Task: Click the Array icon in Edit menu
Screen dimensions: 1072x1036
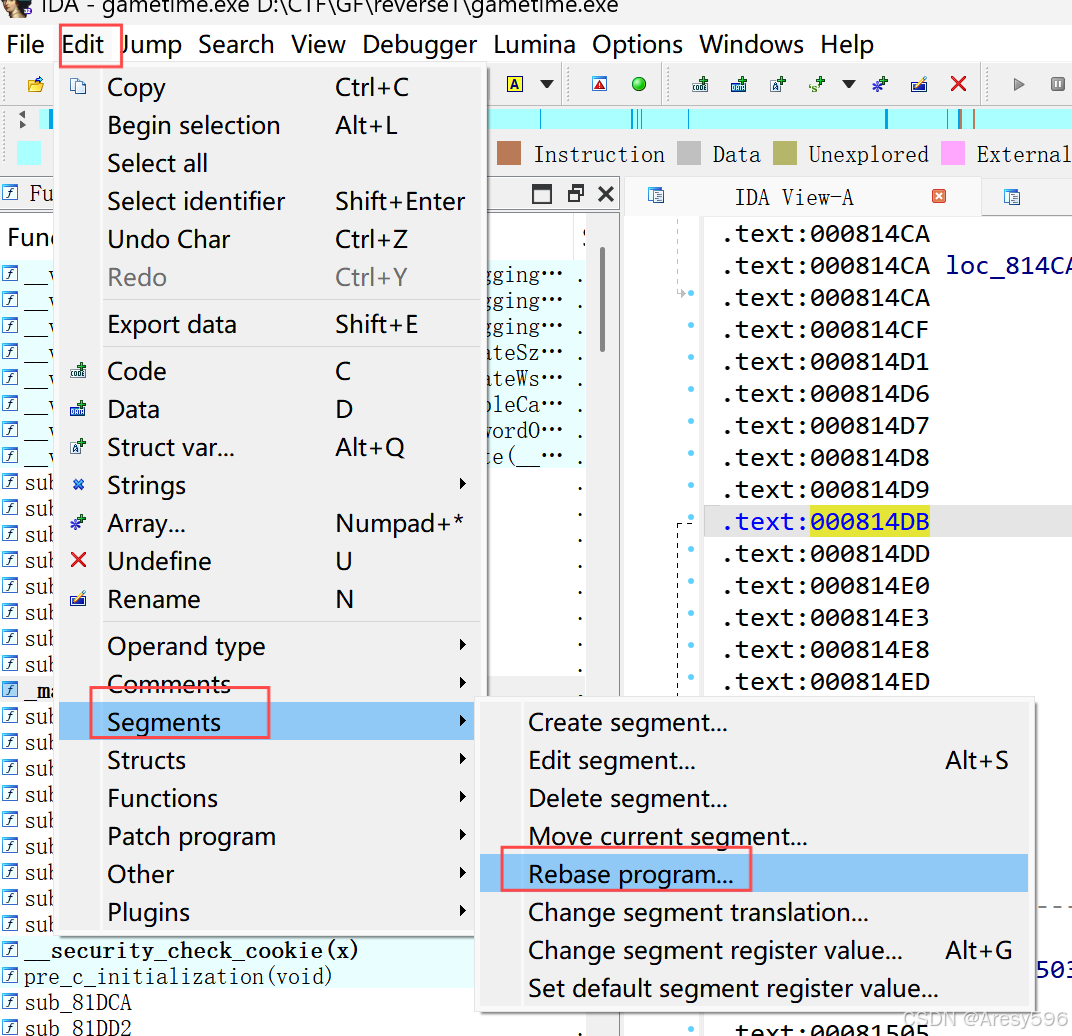Action: pyautogui.click(x=79, y=522)
